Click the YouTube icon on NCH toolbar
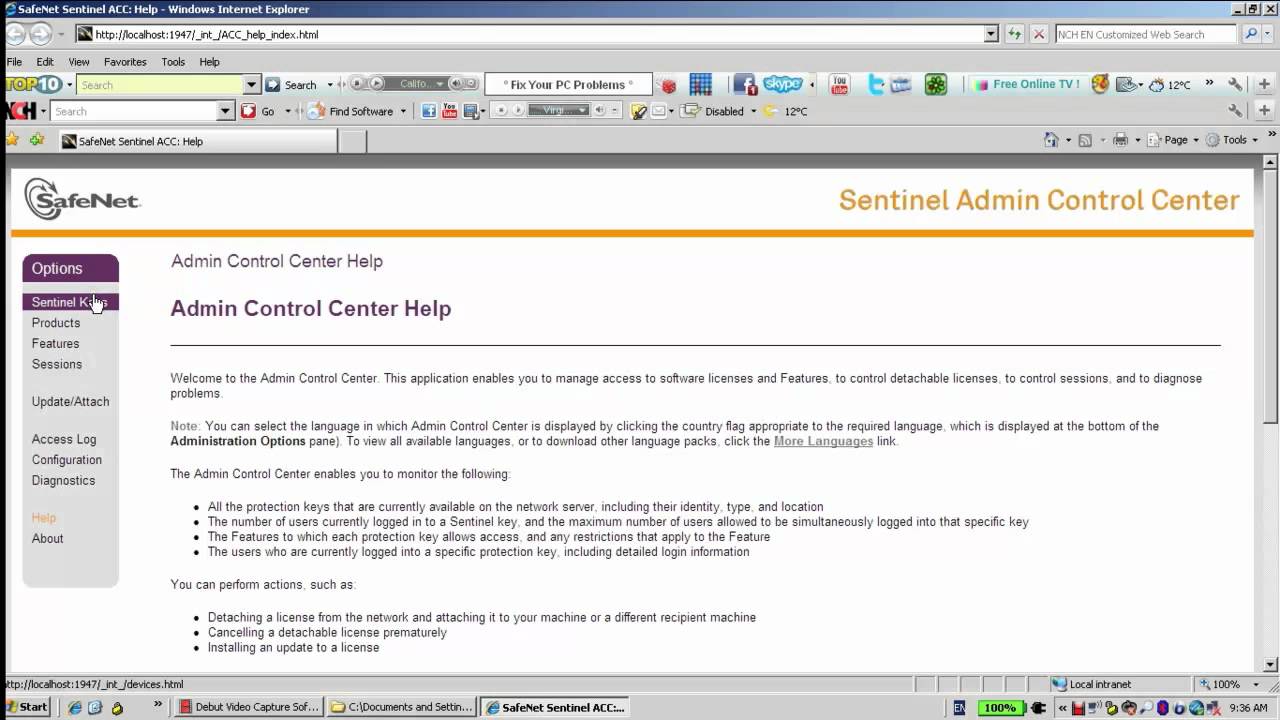This screenshot has height=720, width=1280. click(x=449, y=111)
